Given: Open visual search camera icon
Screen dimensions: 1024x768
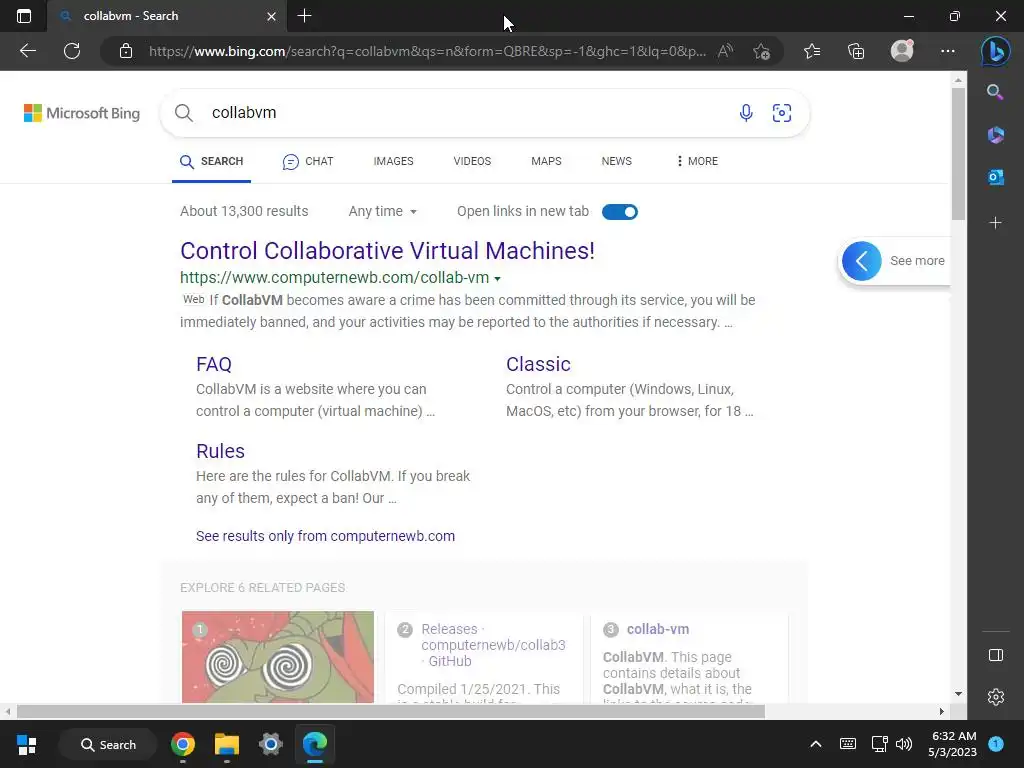Looking at the screenshot, I should (x=782, y=113).
